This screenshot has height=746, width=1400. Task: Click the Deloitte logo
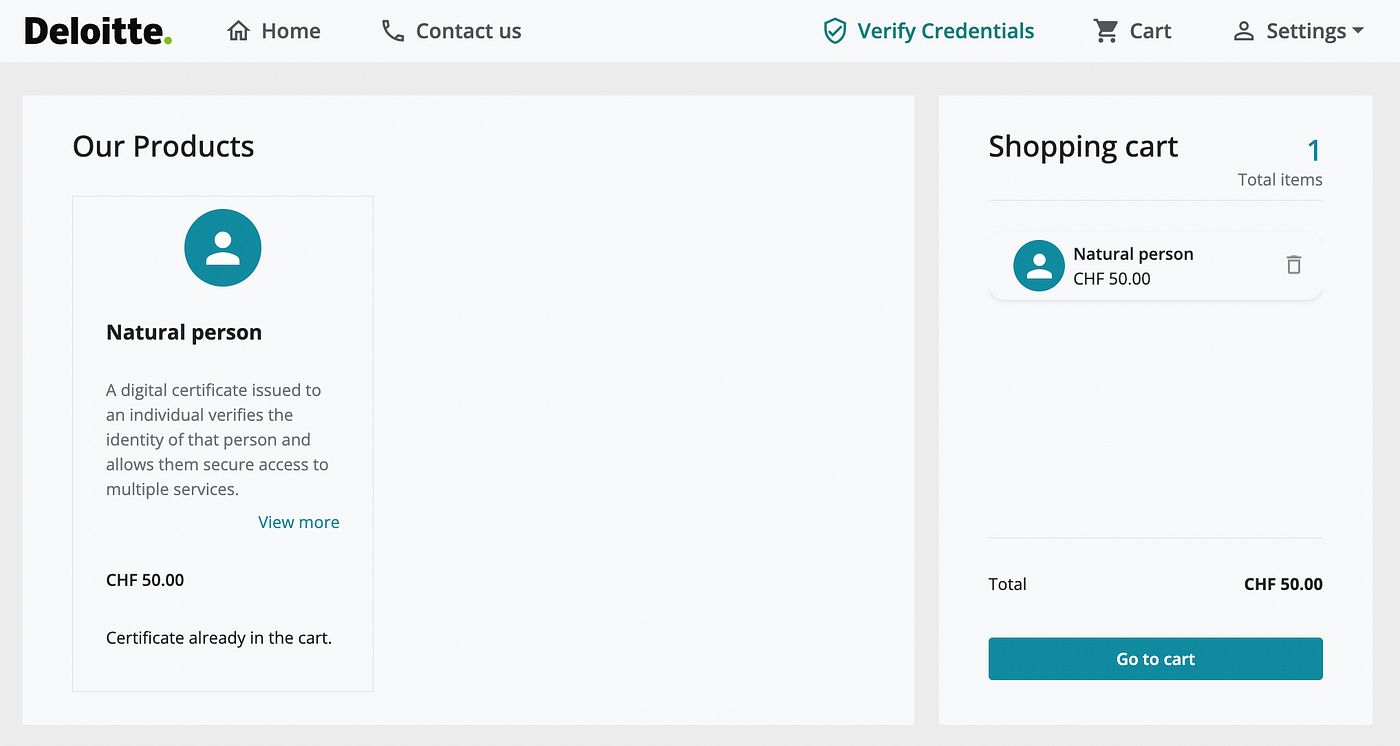98,31
